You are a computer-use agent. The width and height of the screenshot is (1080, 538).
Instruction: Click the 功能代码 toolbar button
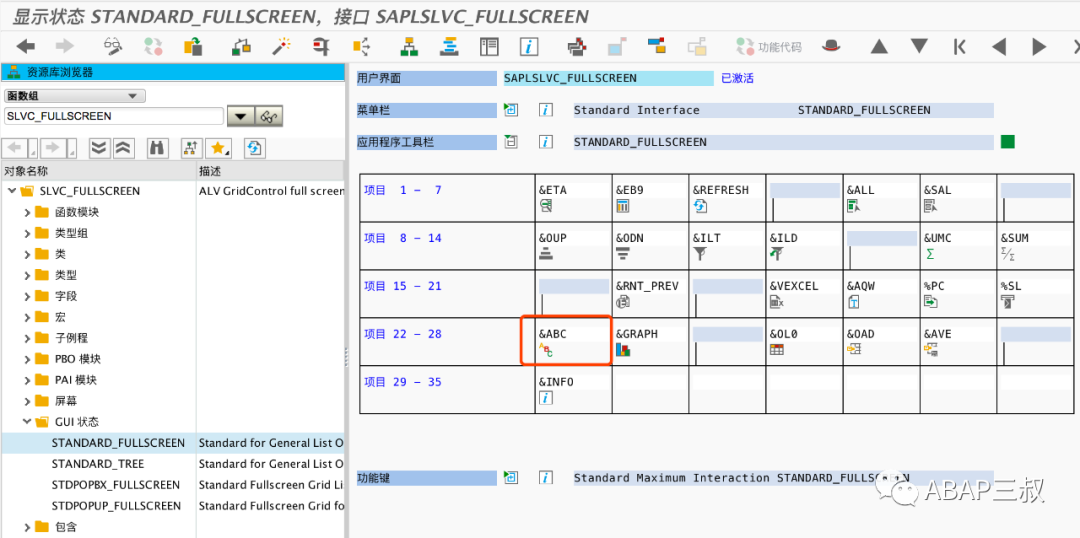click(x=769, y=47)
